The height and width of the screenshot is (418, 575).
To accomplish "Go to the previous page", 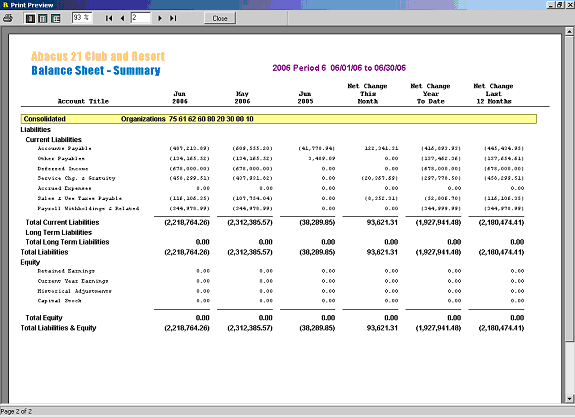I will [x=122, y=18].
